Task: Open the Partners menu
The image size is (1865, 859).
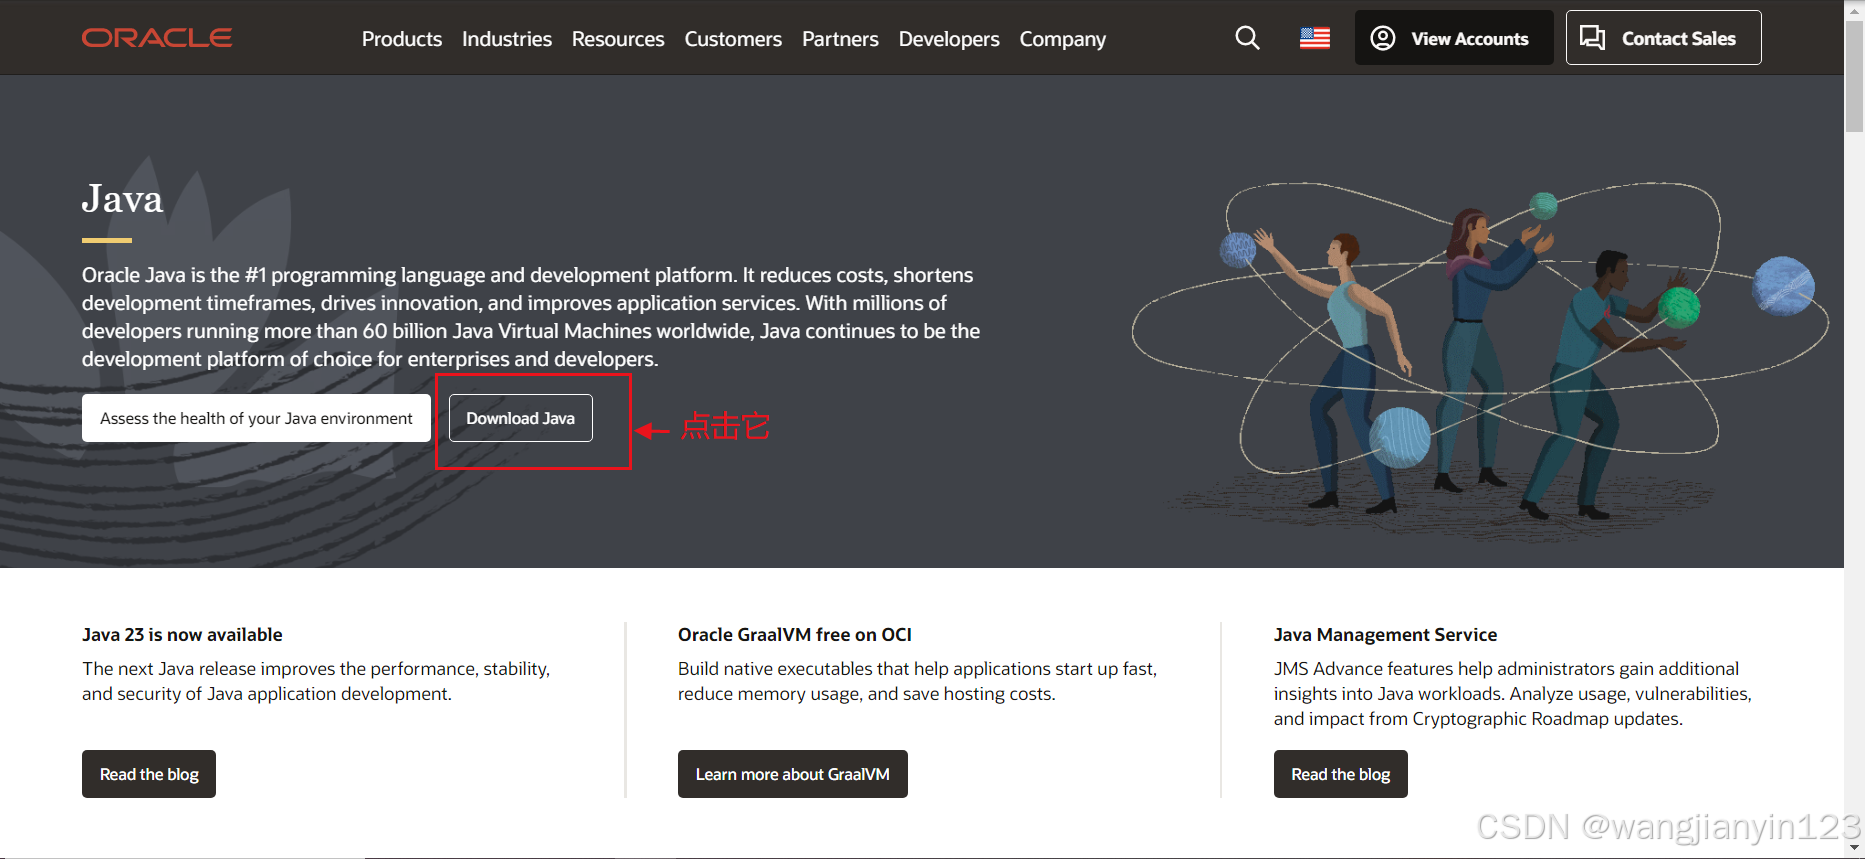Action: 840,39
